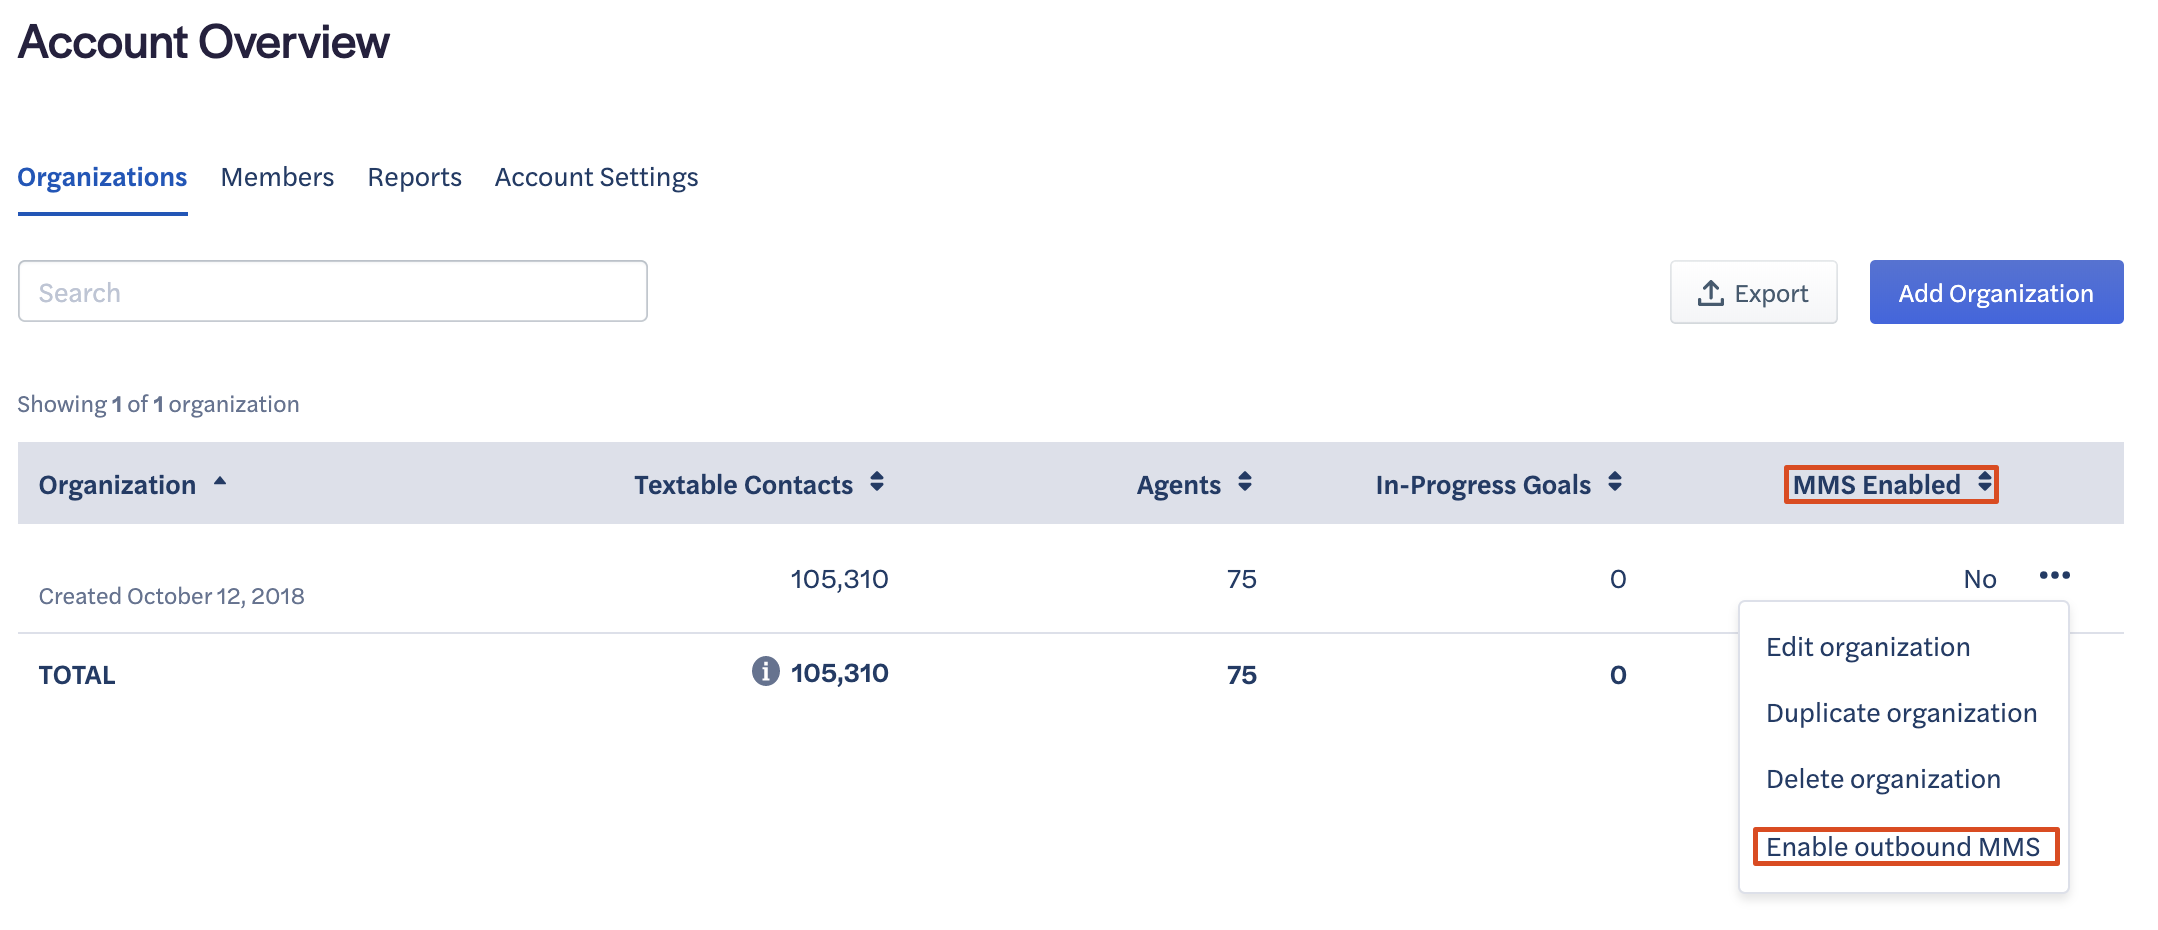
Task: Switch to the Reports tab
Action: pos(414,177)
